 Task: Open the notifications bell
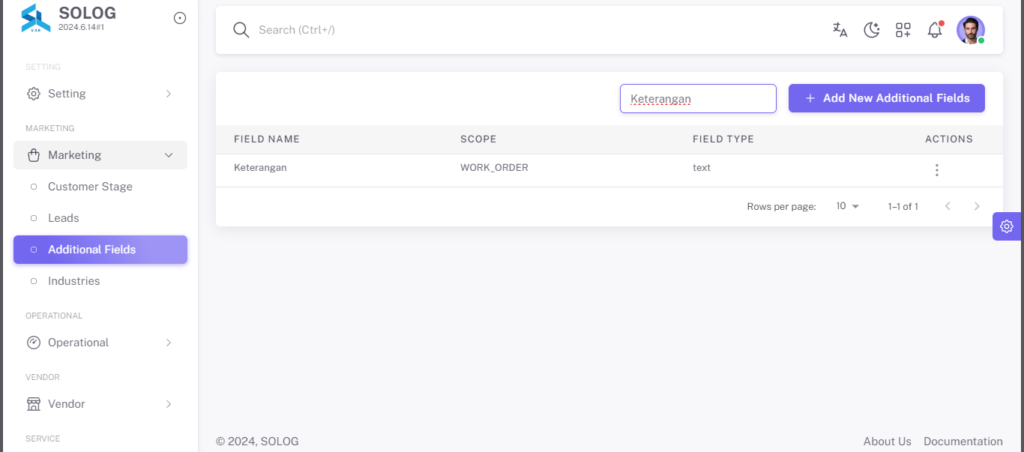click(935, 30)
